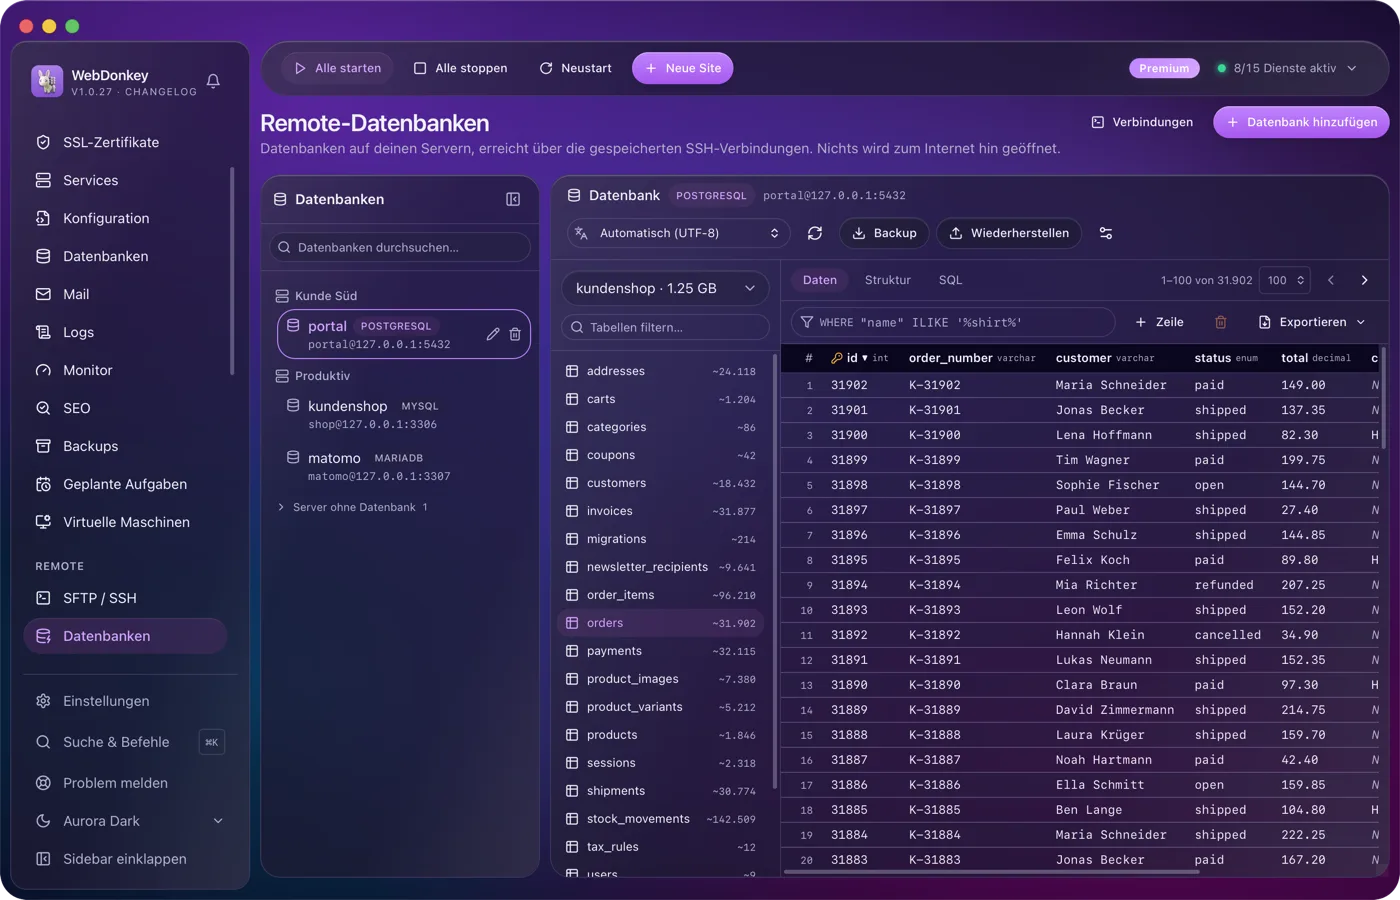Delete selected row trash icon
Screen dimensions: 1400x900
tap(1220, 322)
